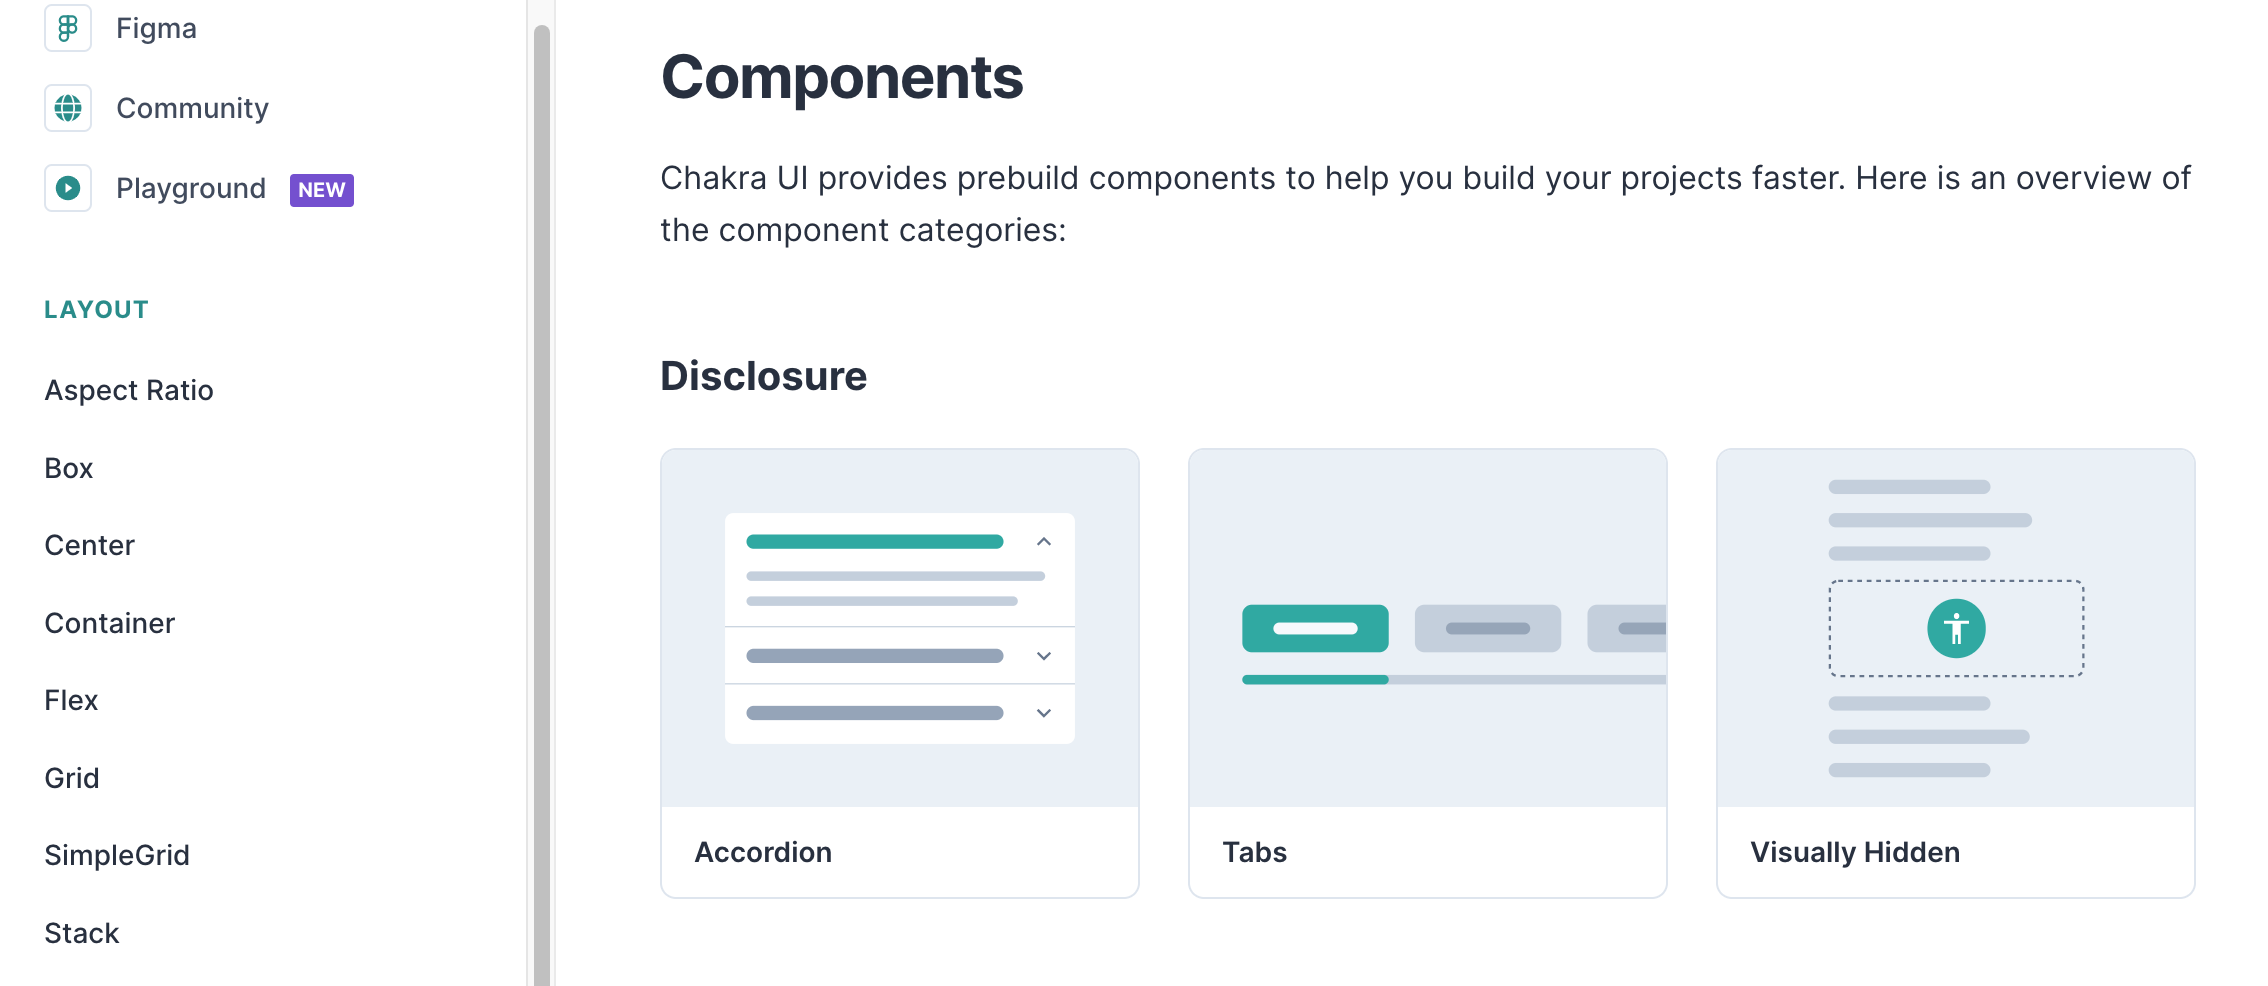The height and width of the screenshot is (986, 2268).
Task: Open the Visually Hidden component card
Action: coord(1956,673)
